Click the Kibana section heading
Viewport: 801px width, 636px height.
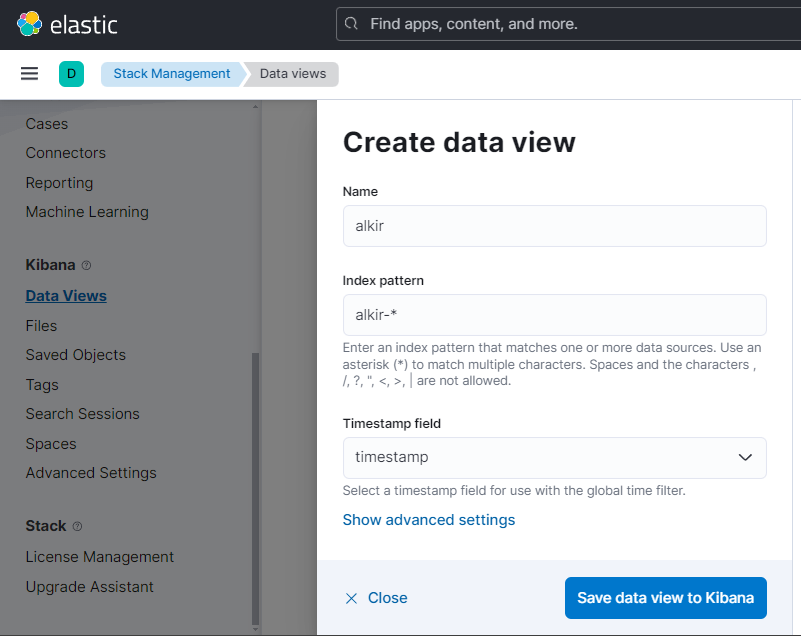click(x=51, y=265)
